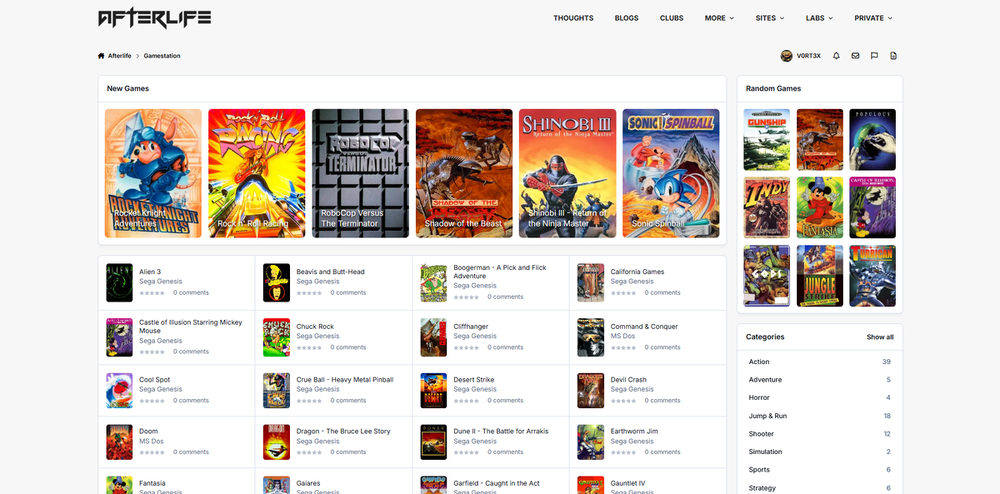Open Desert Strike title text
This screenshot has width=1000, height=494.
tap(474, 380)
